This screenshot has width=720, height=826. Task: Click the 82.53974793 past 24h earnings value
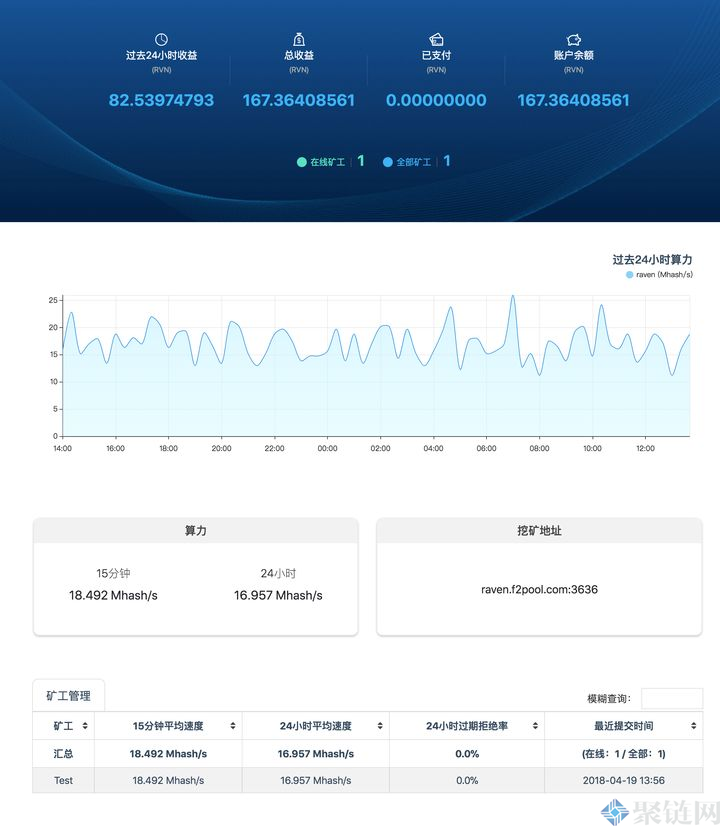click(x=161, y=100)
